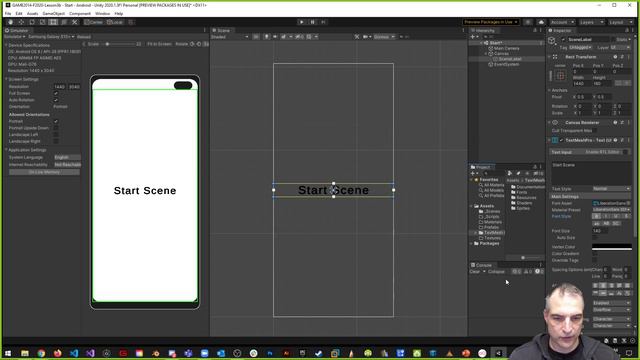Screen dimensions: 640x360
Task: Open the GameObject menu
Action: pos(53,13)
